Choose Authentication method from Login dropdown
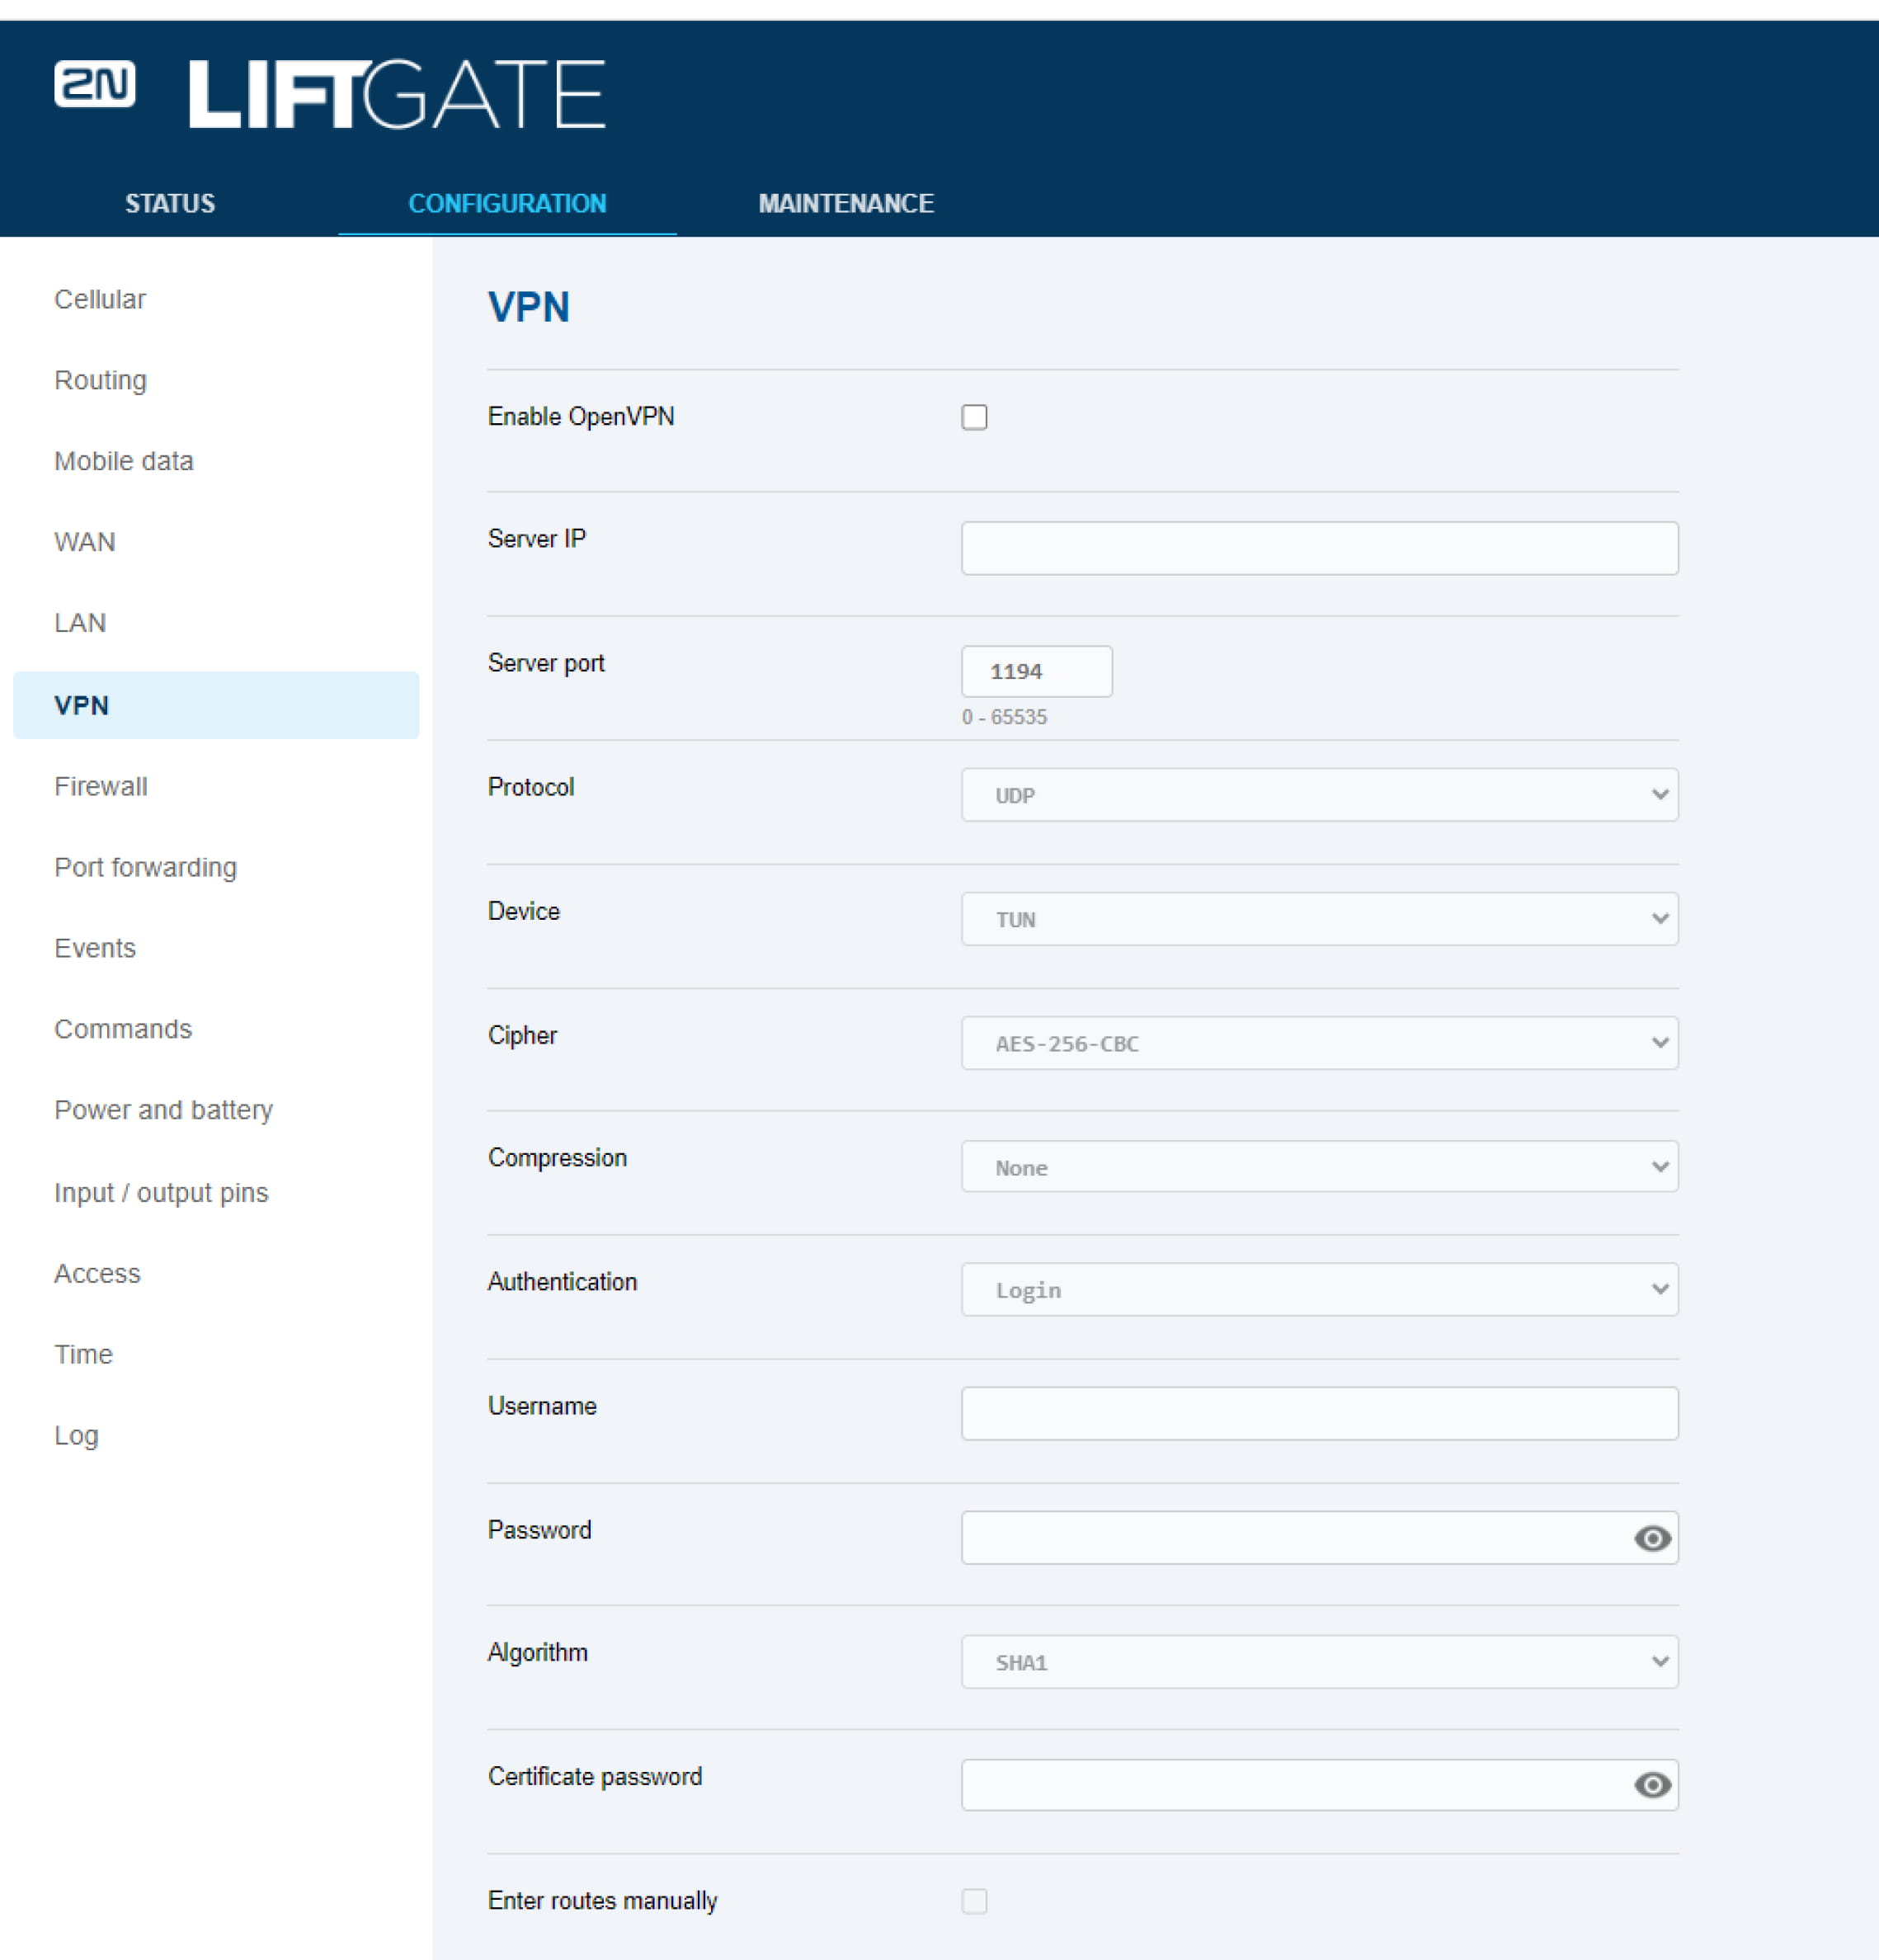1879x1960 pixels. point(1319,1290)
